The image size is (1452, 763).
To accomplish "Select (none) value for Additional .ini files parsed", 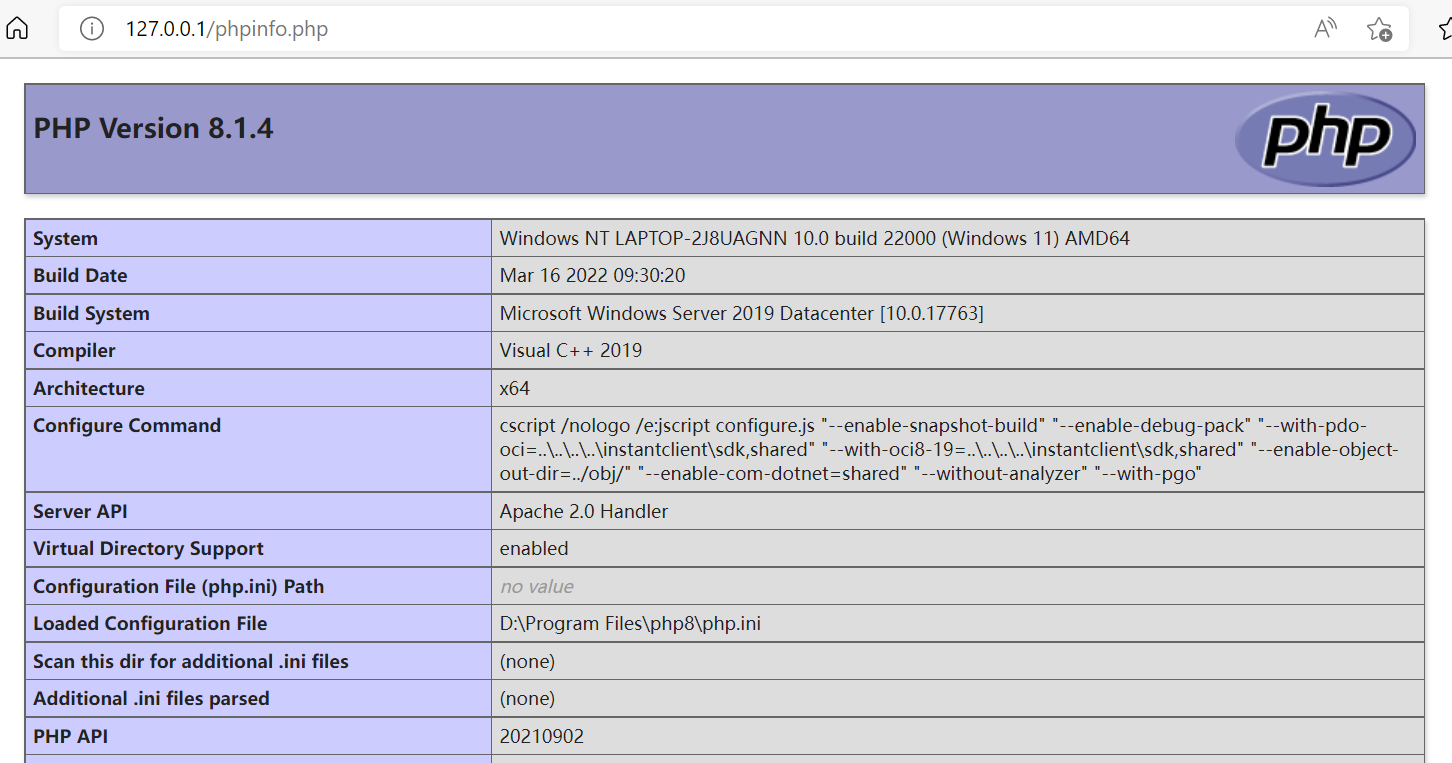I will tap(527, 698).
